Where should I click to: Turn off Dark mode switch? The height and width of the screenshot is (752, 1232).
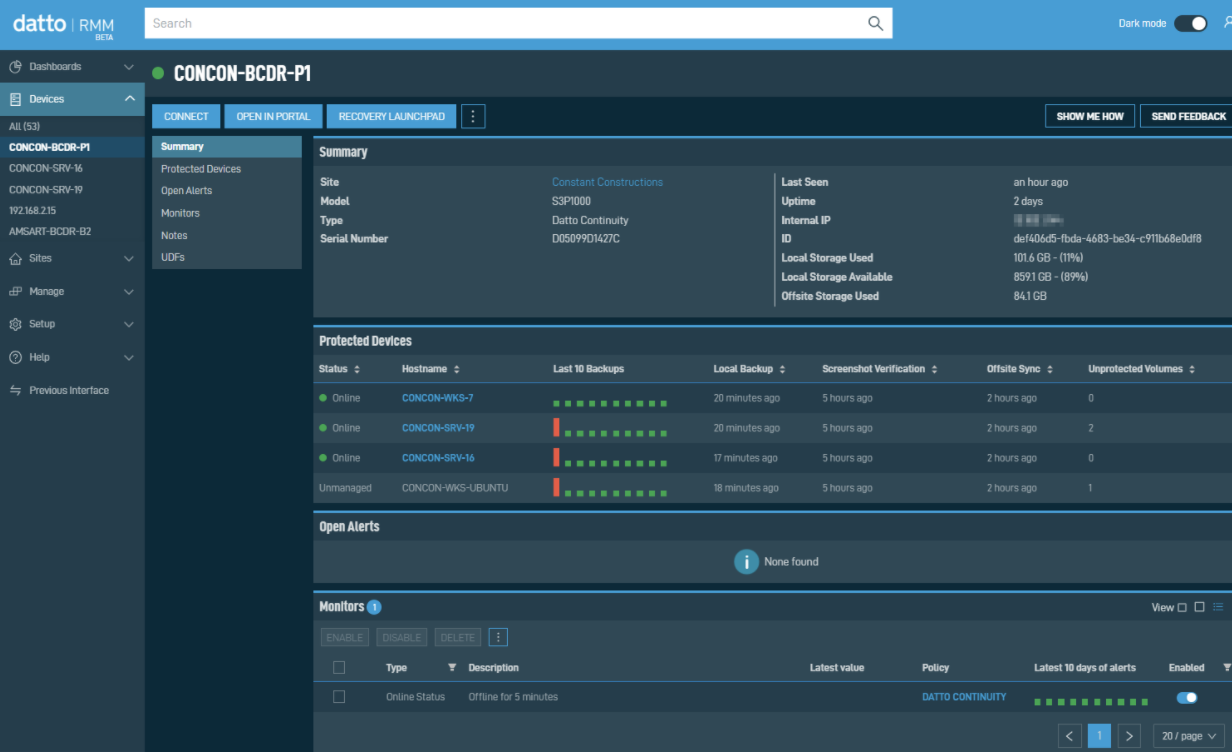pyautogui.click(x=1190, y=23)
